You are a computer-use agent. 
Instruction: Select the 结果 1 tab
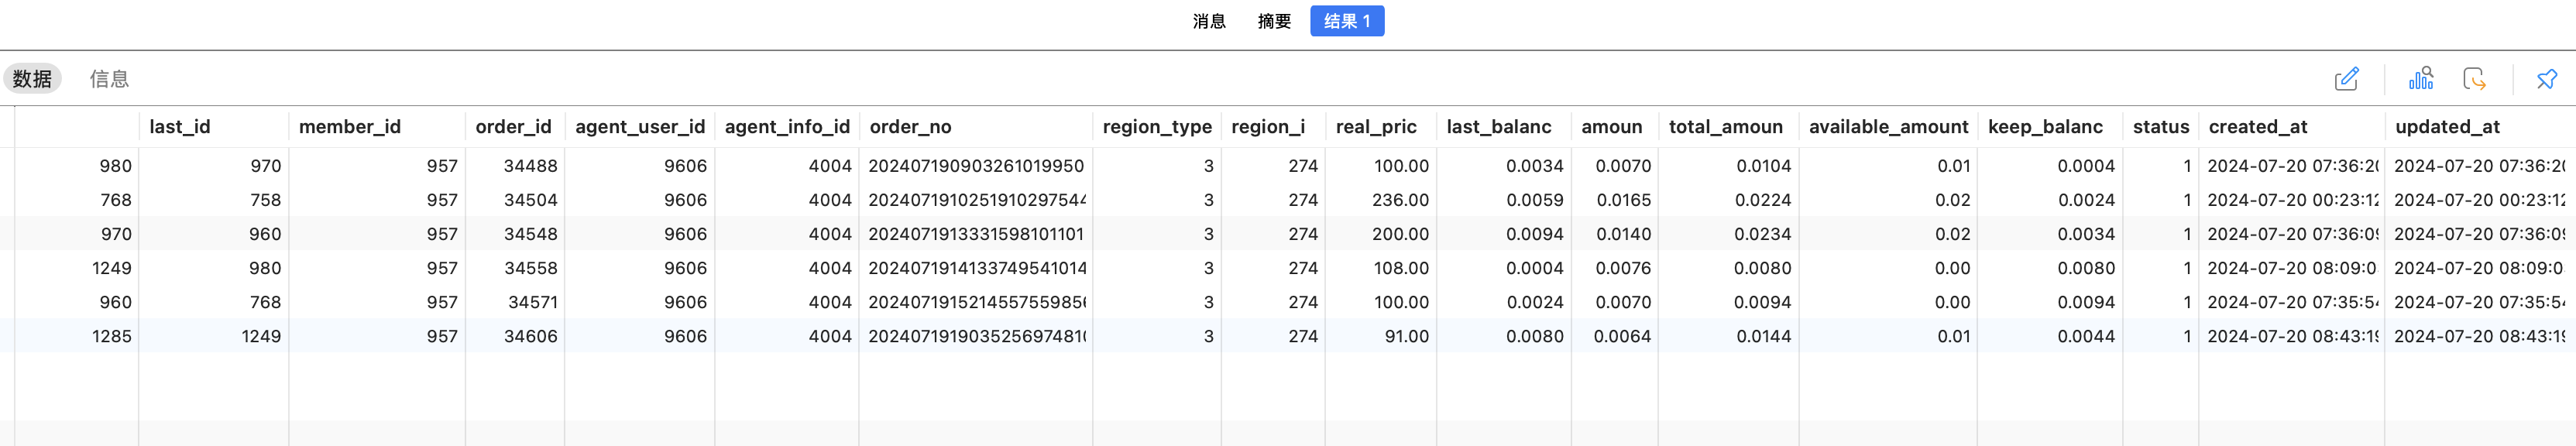(1347, 21)
